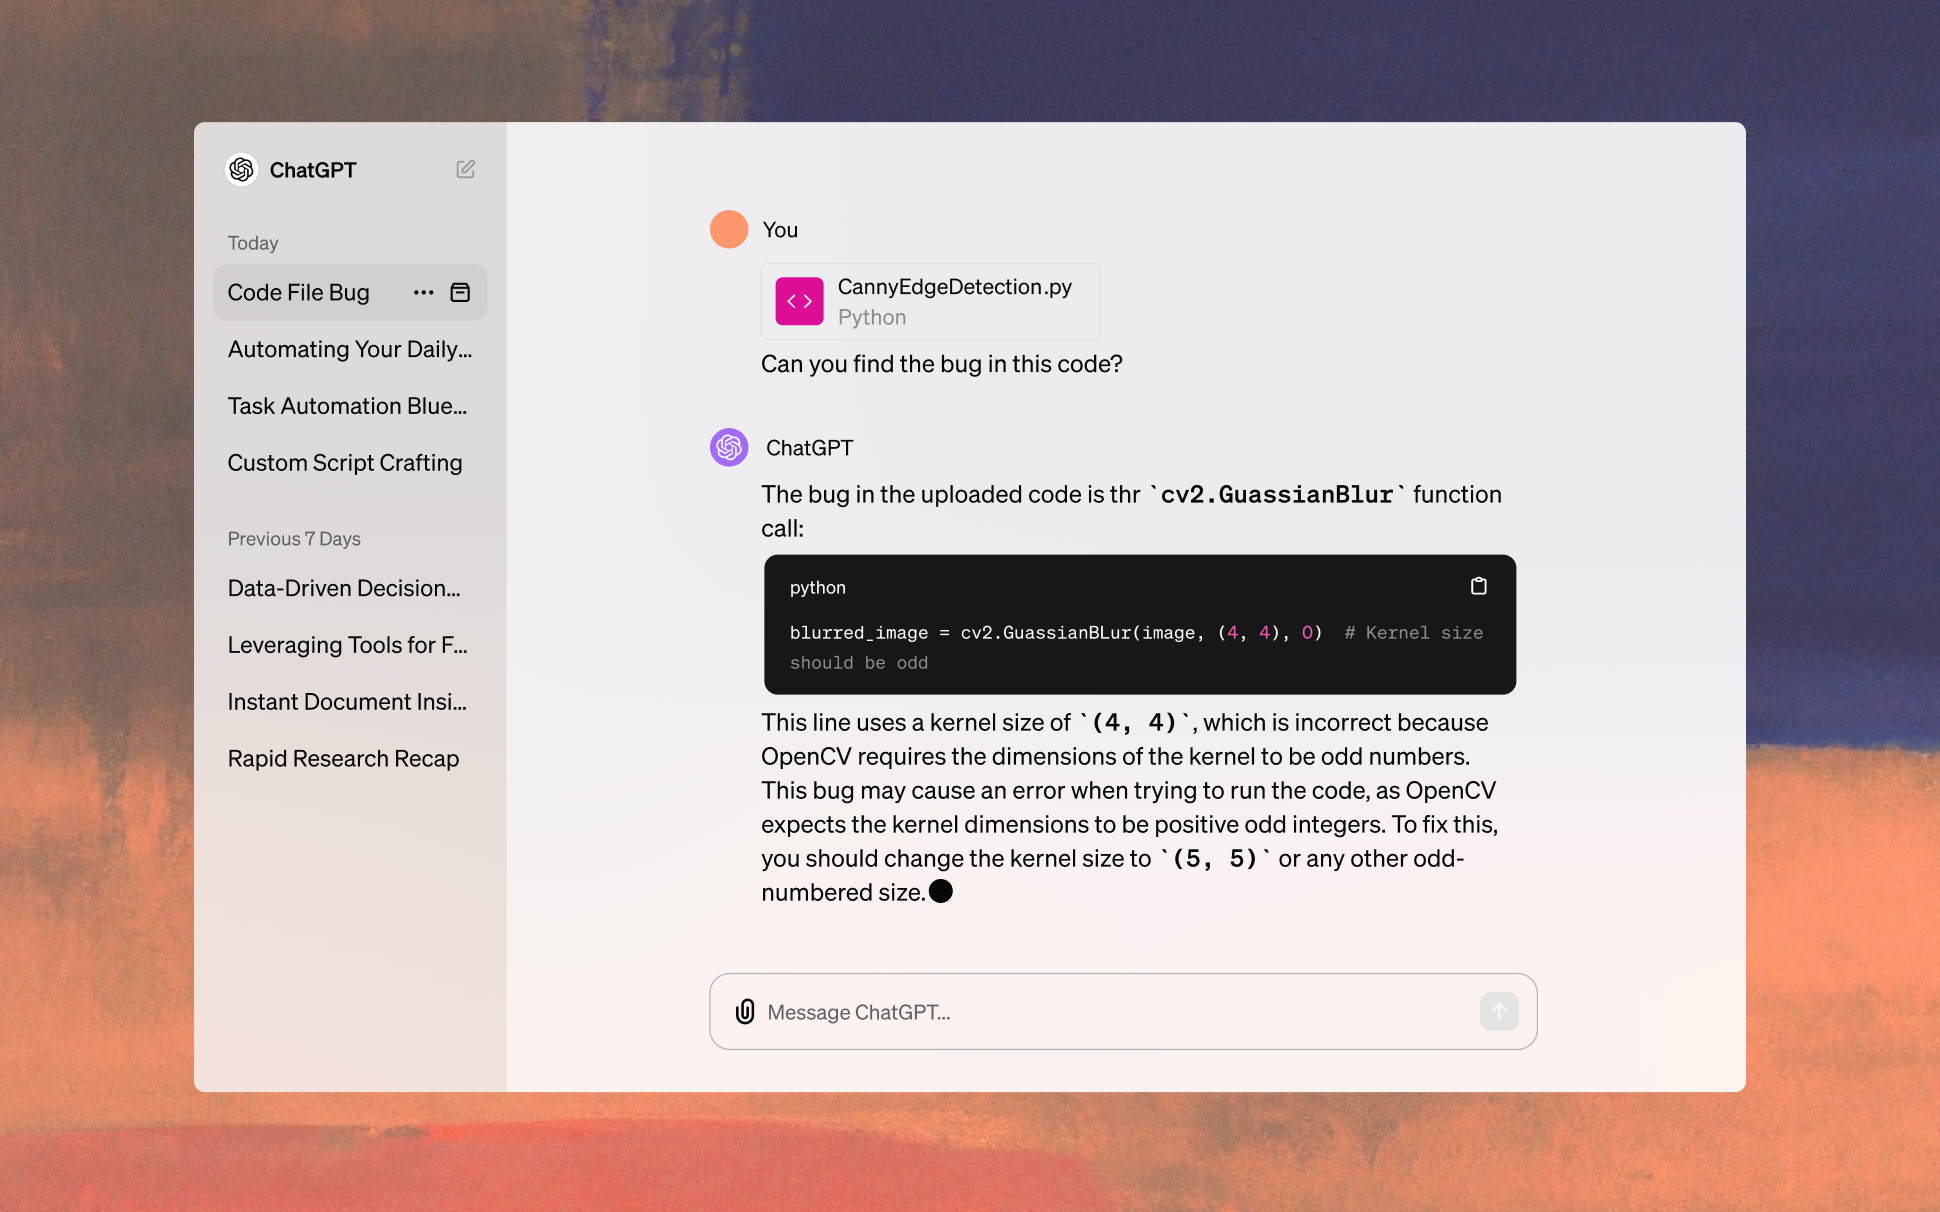The width and height of the screenshot is (1940, 1212).
Task: Open the Automating Your Daily chat
Action: pos(350,349)
